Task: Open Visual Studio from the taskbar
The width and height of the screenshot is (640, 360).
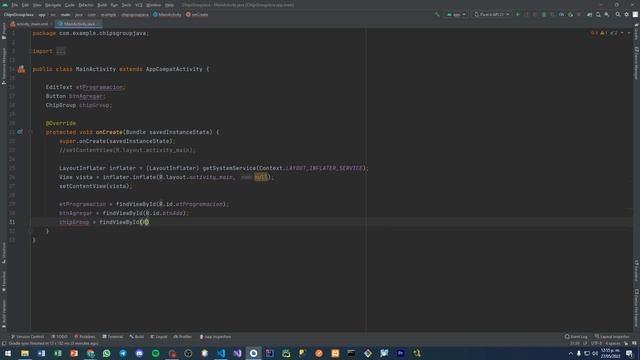Action: click(x=237, y=353)
